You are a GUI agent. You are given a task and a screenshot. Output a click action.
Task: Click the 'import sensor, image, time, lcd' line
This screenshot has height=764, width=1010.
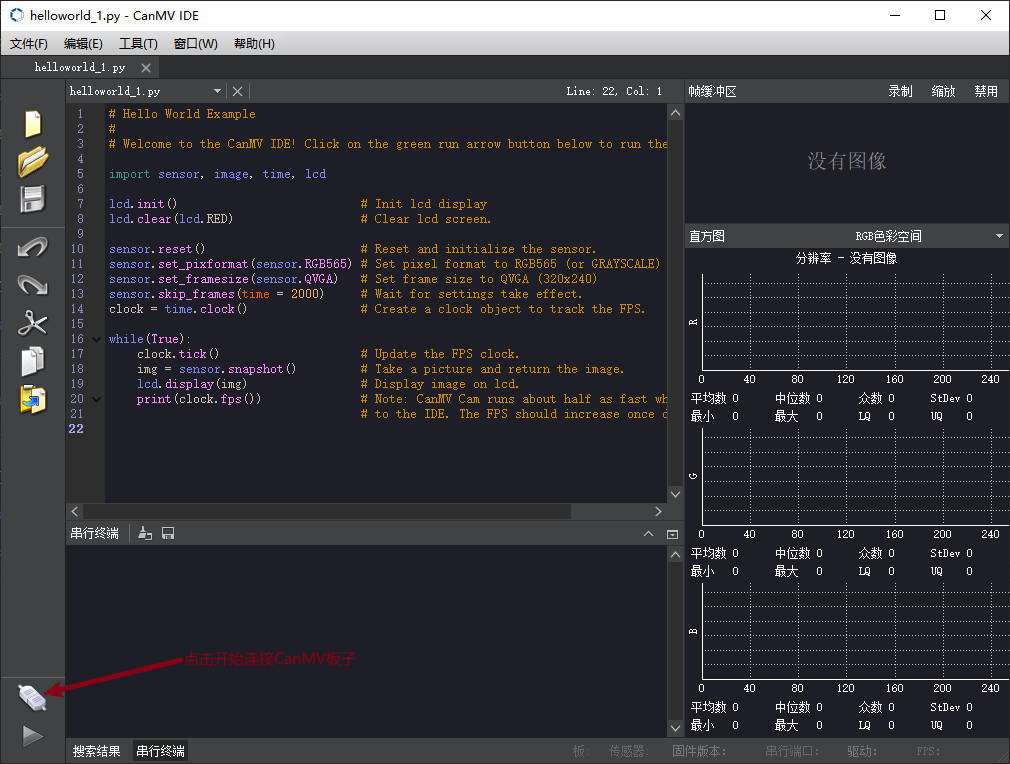(217, 174)
